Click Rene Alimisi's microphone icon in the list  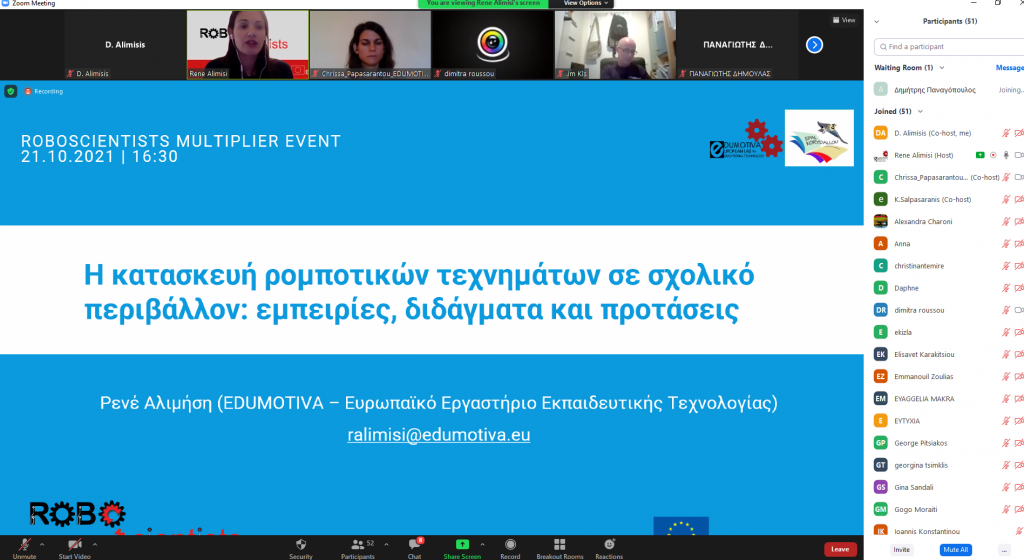[1006, 155]
